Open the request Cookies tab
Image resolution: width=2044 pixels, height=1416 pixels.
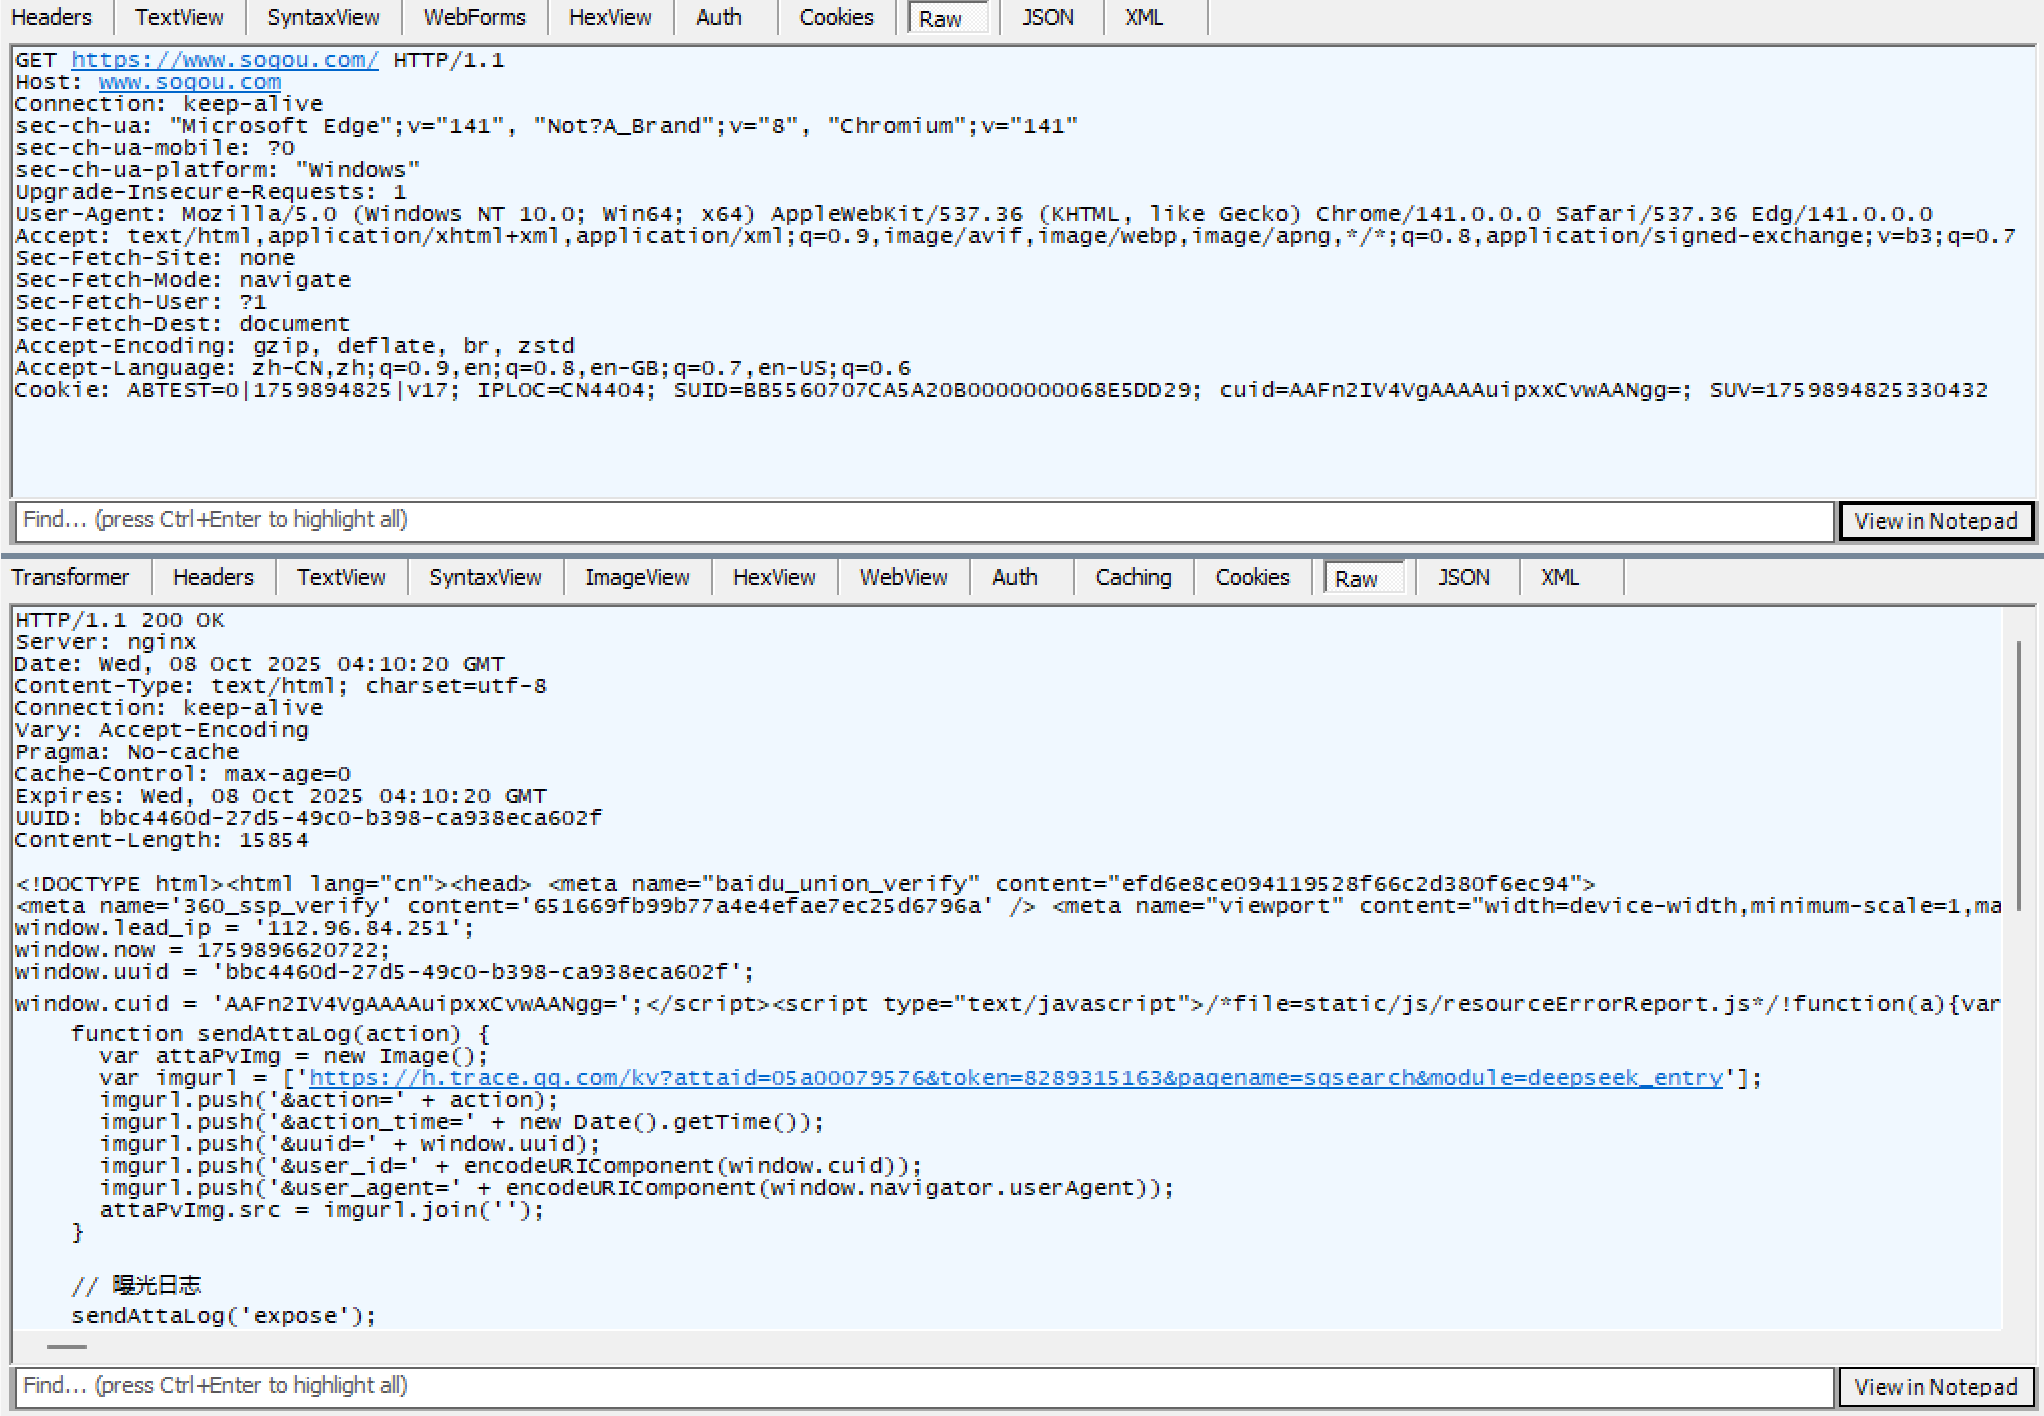point(836,17)
